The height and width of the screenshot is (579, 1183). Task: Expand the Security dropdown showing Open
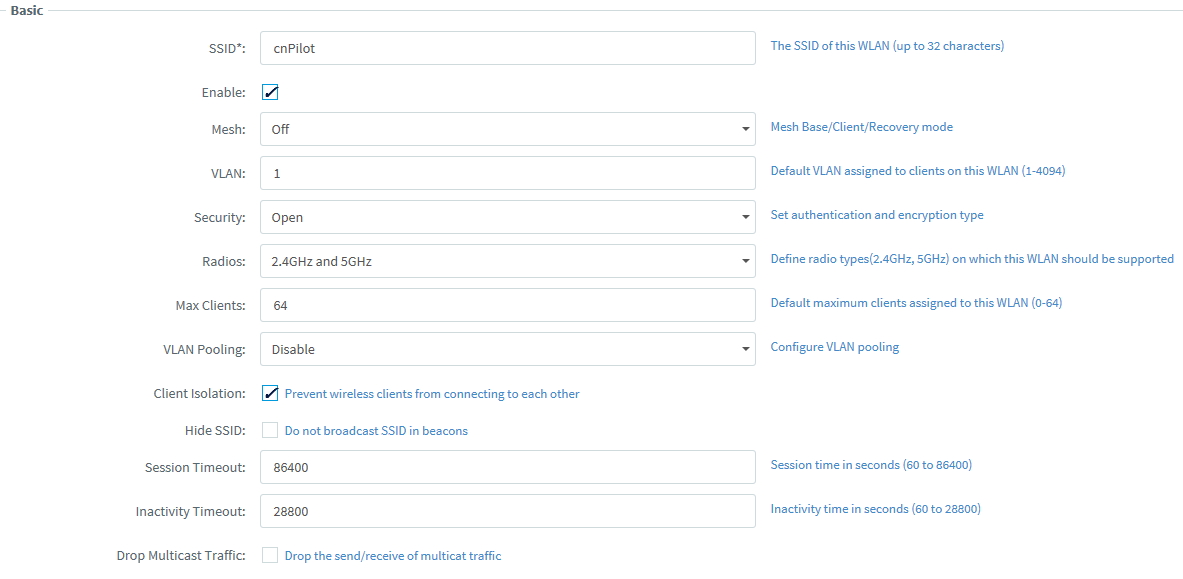(507, 217)
